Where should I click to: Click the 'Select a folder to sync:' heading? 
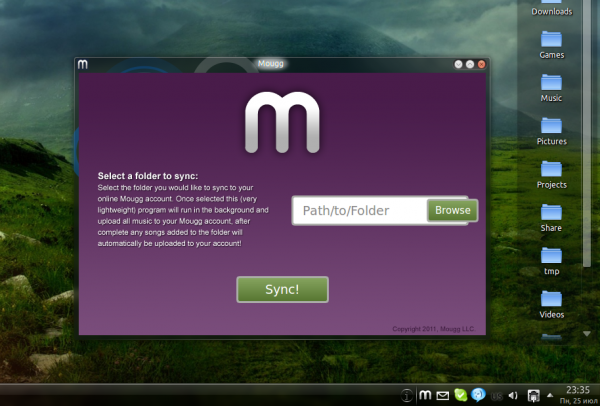(148, 176)
